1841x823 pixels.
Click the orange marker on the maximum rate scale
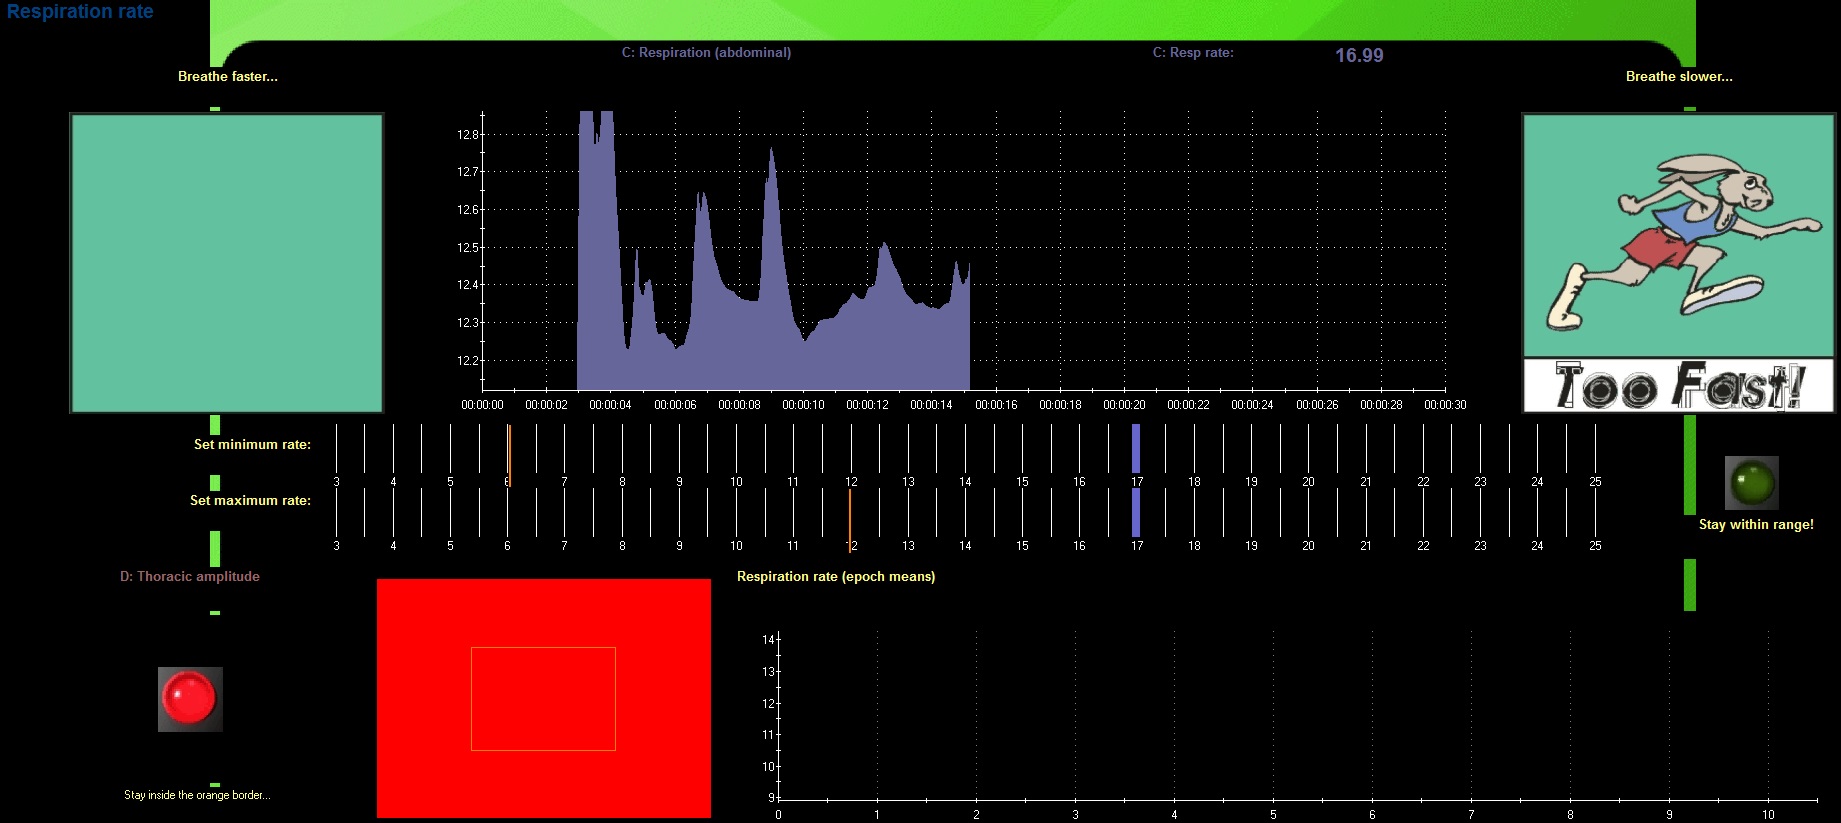click(850, 518)
